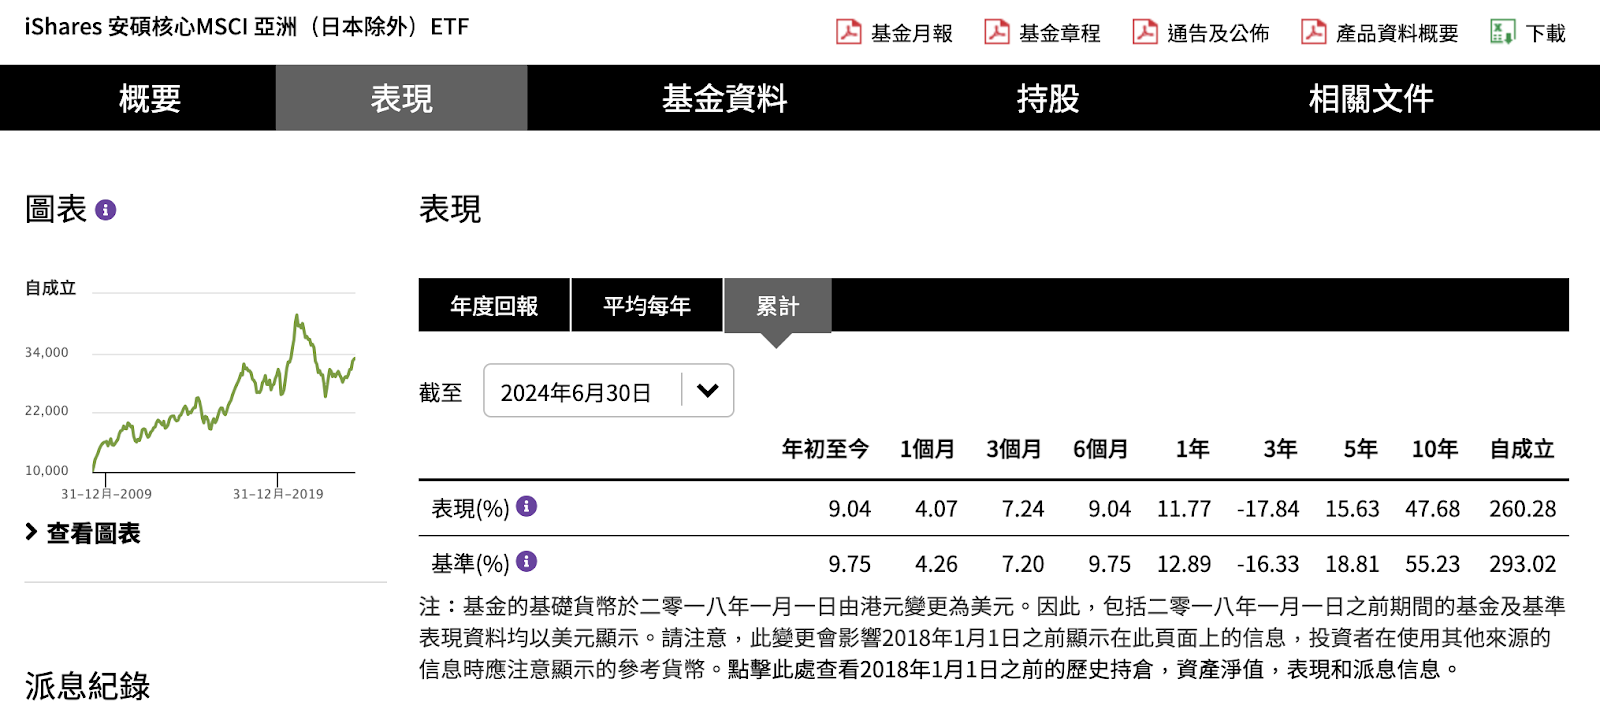Image resolution: width=1600 pixels, height=709 pixels.
Task: Click the 47.68 ten-year performance value
Action: pos(1432,509)
